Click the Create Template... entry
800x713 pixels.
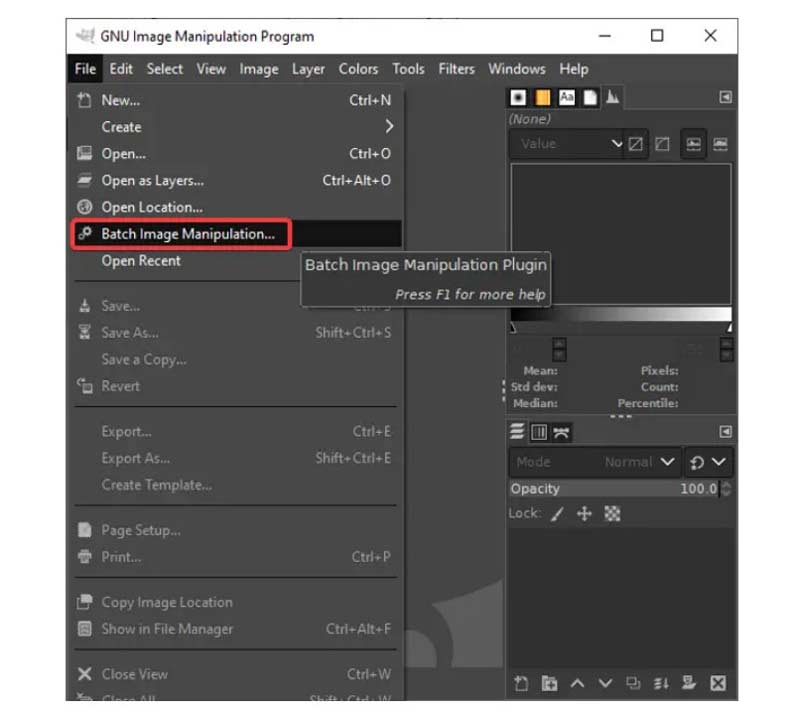[x=235, y=485]
